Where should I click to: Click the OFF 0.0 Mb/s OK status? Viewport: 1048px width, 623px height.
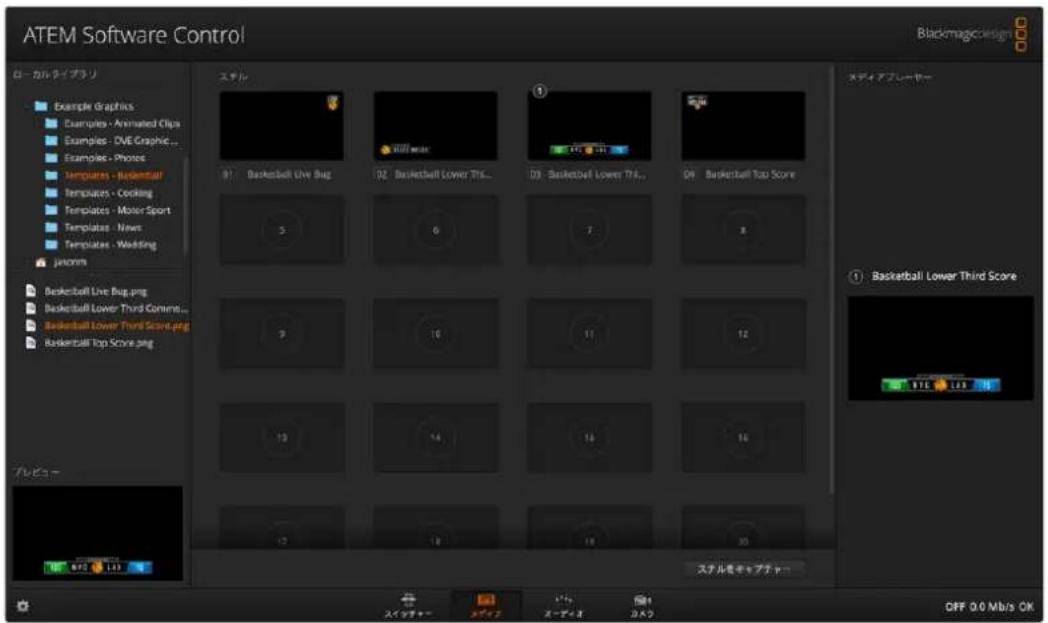tap(989, 607)
